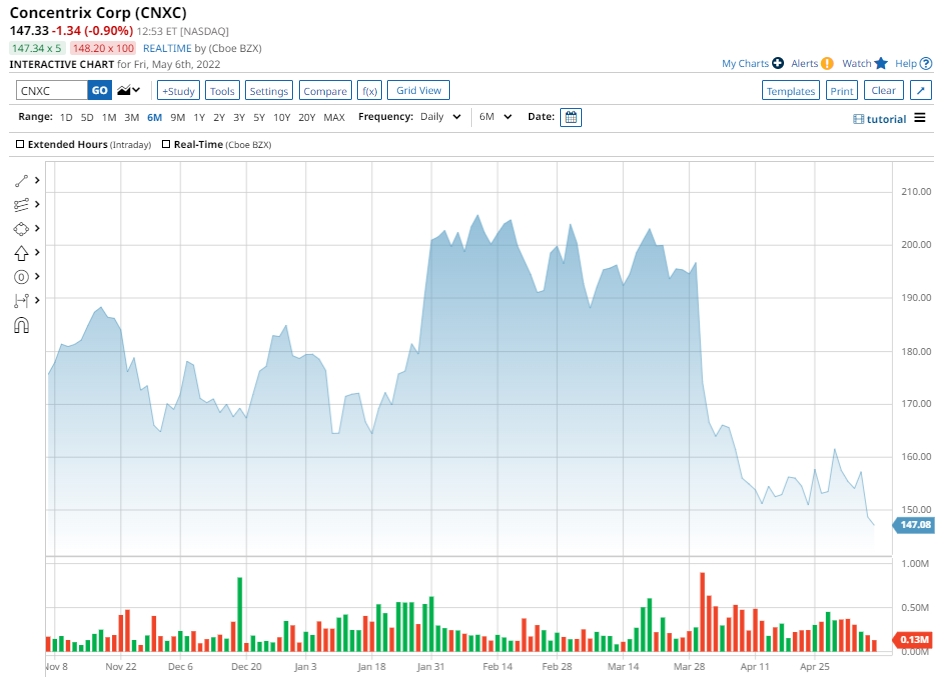951x687 pixels.
Task: Click the REALTIME quote link
Action: tap(167, 48)
